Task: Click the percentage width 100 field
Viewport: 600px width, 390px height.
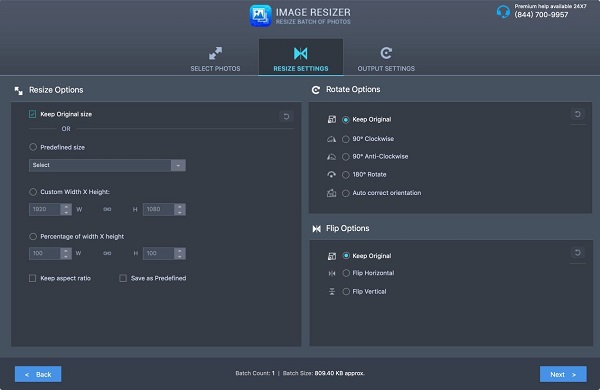Action: point(45,253)
